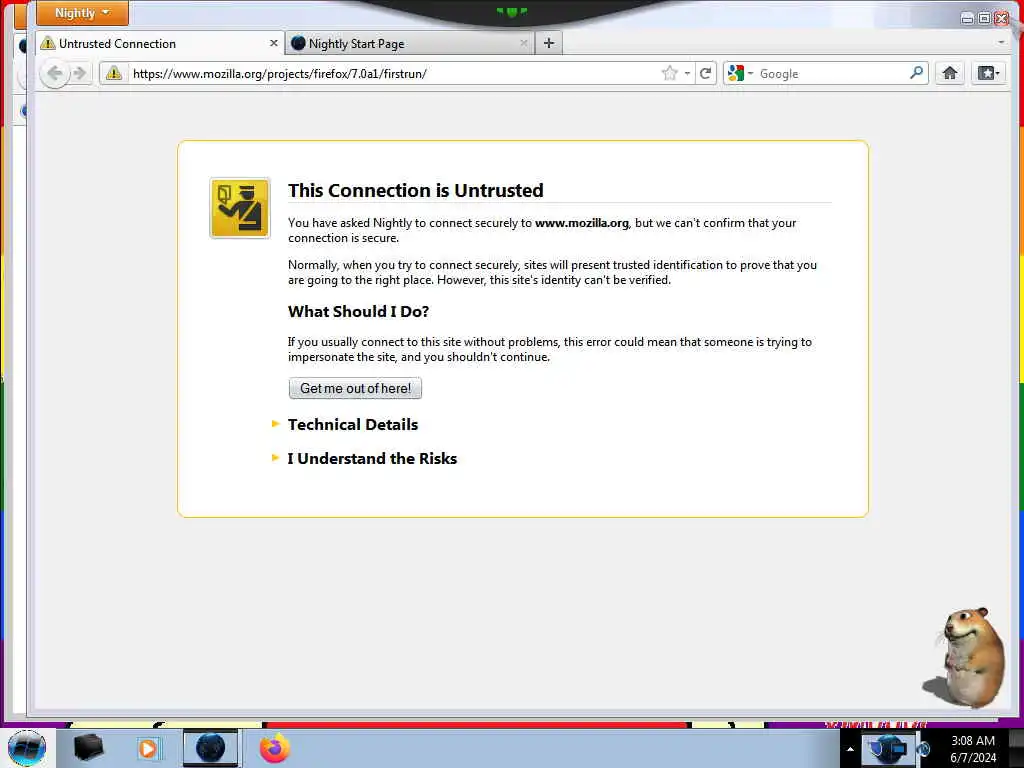Close the Nightly Start Page tab
Viewport: 1024px width, 768px height.
click(524, 43)
